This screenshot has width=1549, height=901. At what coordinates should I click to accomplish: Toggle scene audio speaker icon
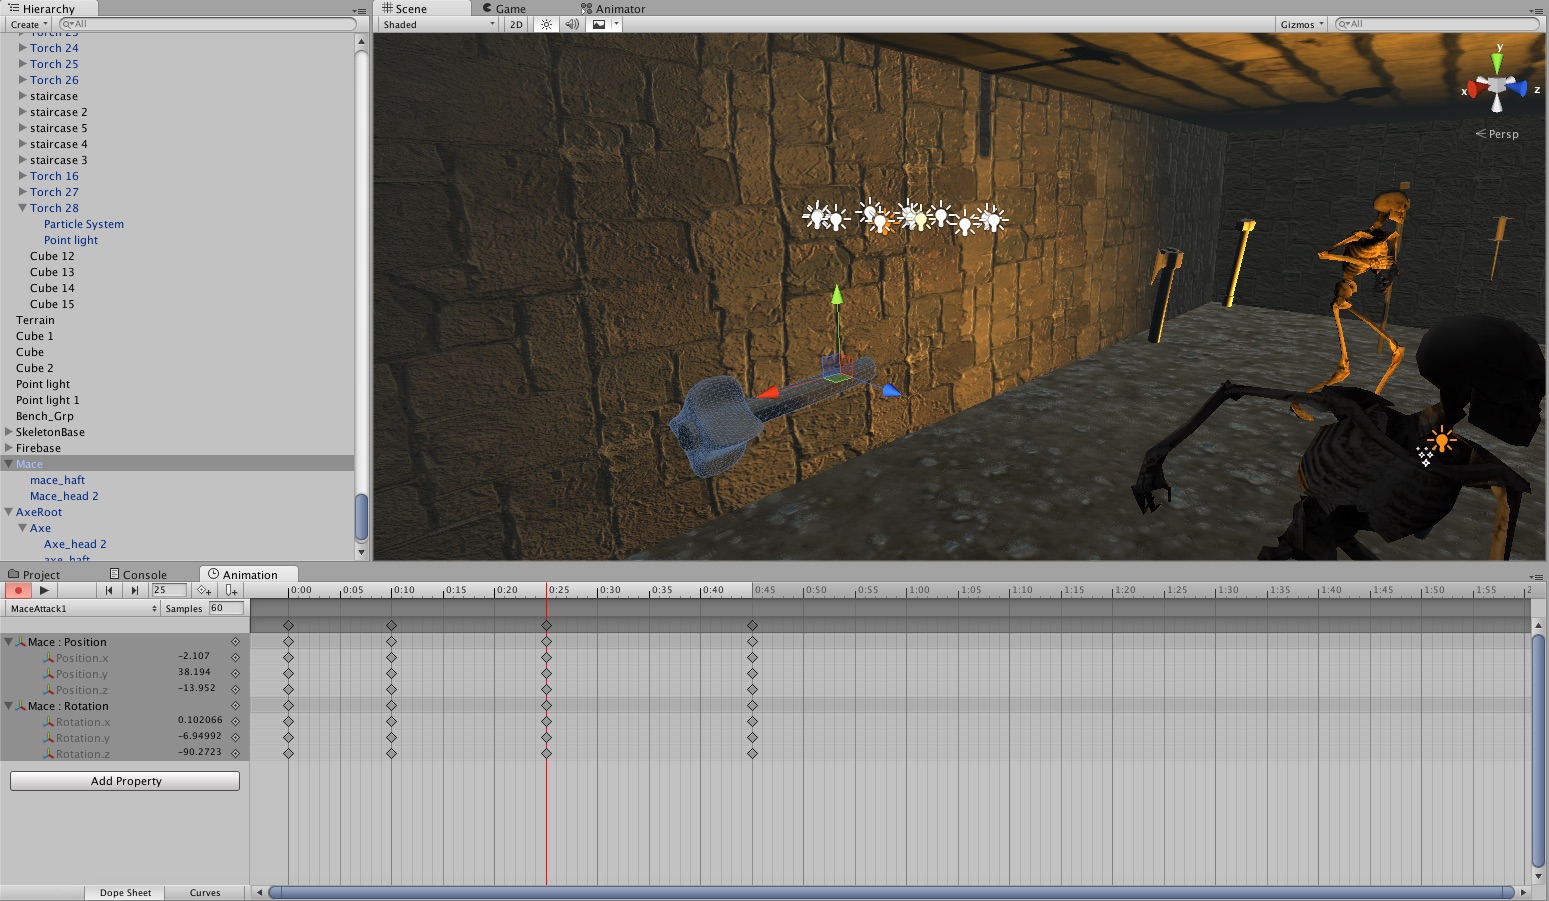572,24
